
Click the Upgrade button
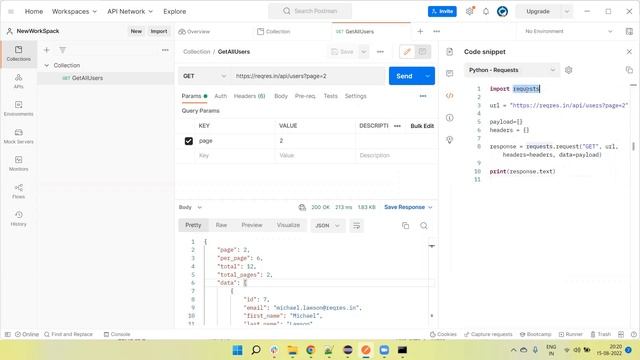[x=538, y=11]
